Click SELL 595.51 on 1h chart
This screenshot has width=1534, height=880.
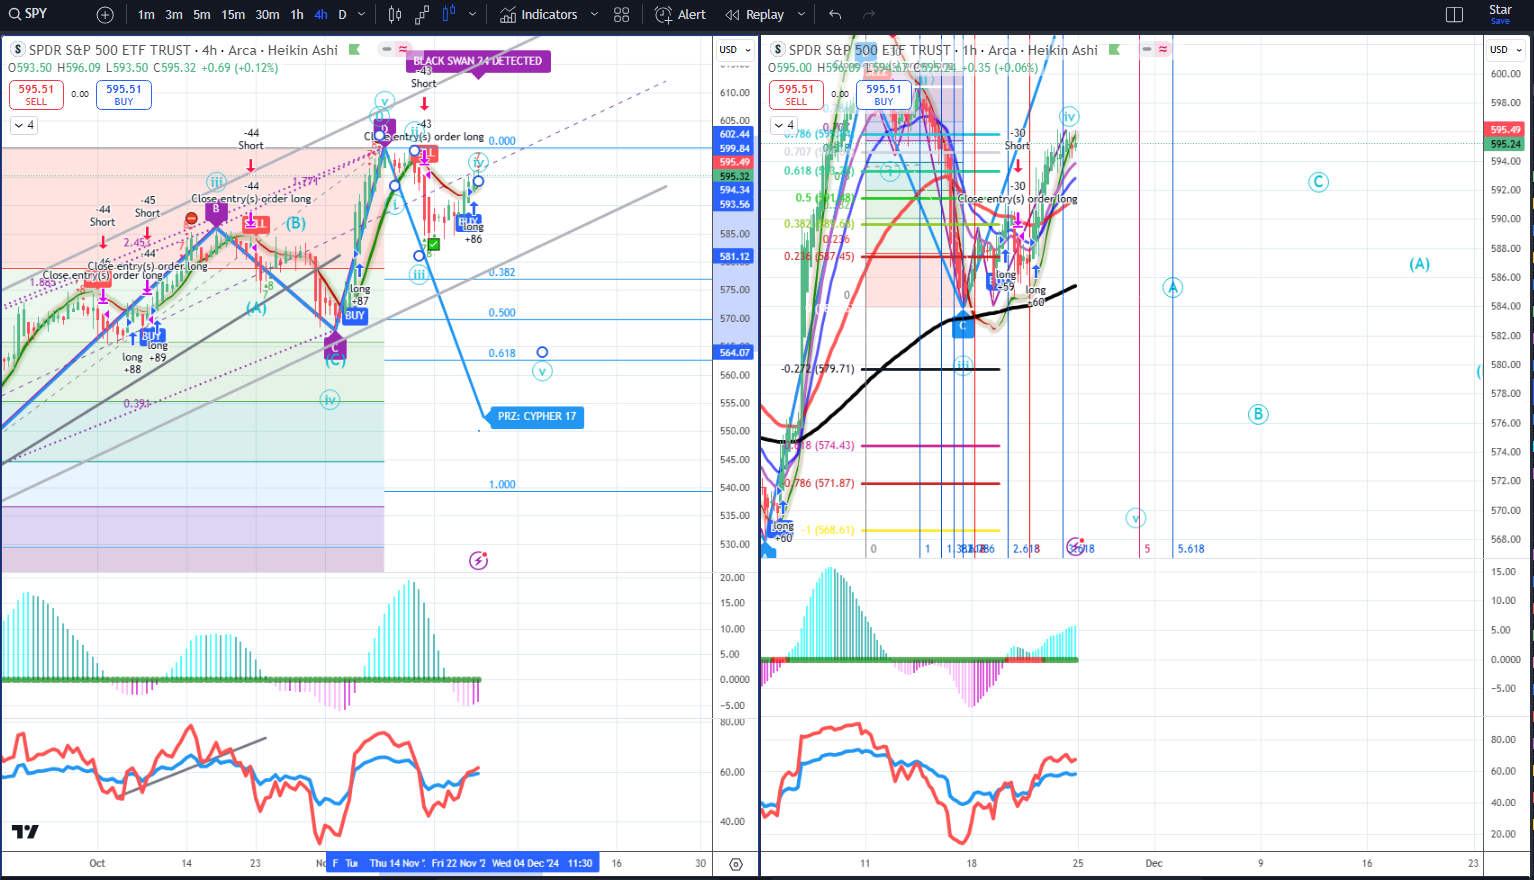pos(796,95)
